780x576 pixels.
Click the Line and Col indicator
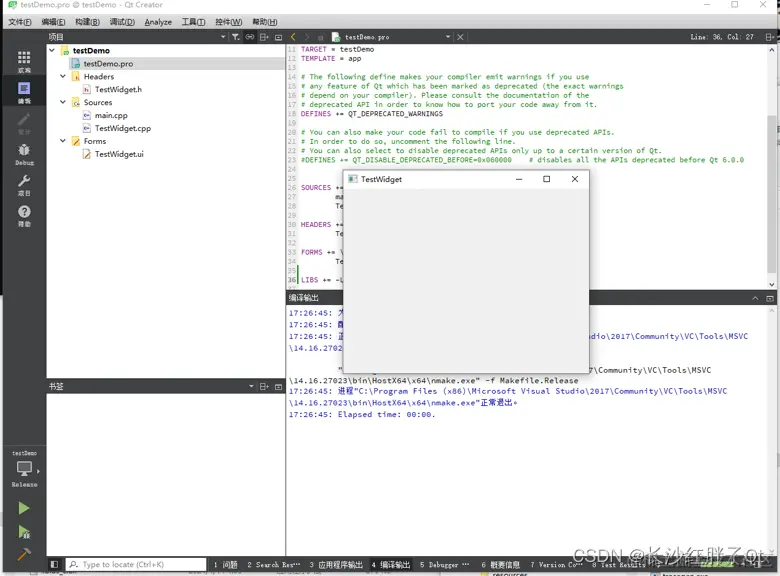[x=722, y=37]
